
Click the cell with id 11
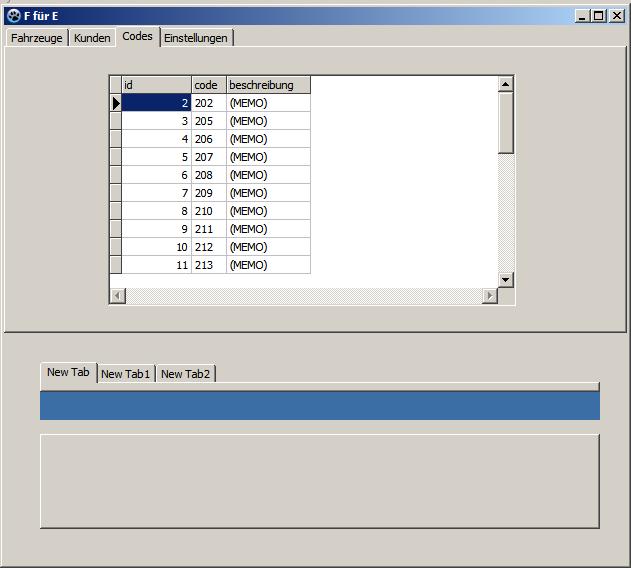pyautogui.click(x=156, y=265)
